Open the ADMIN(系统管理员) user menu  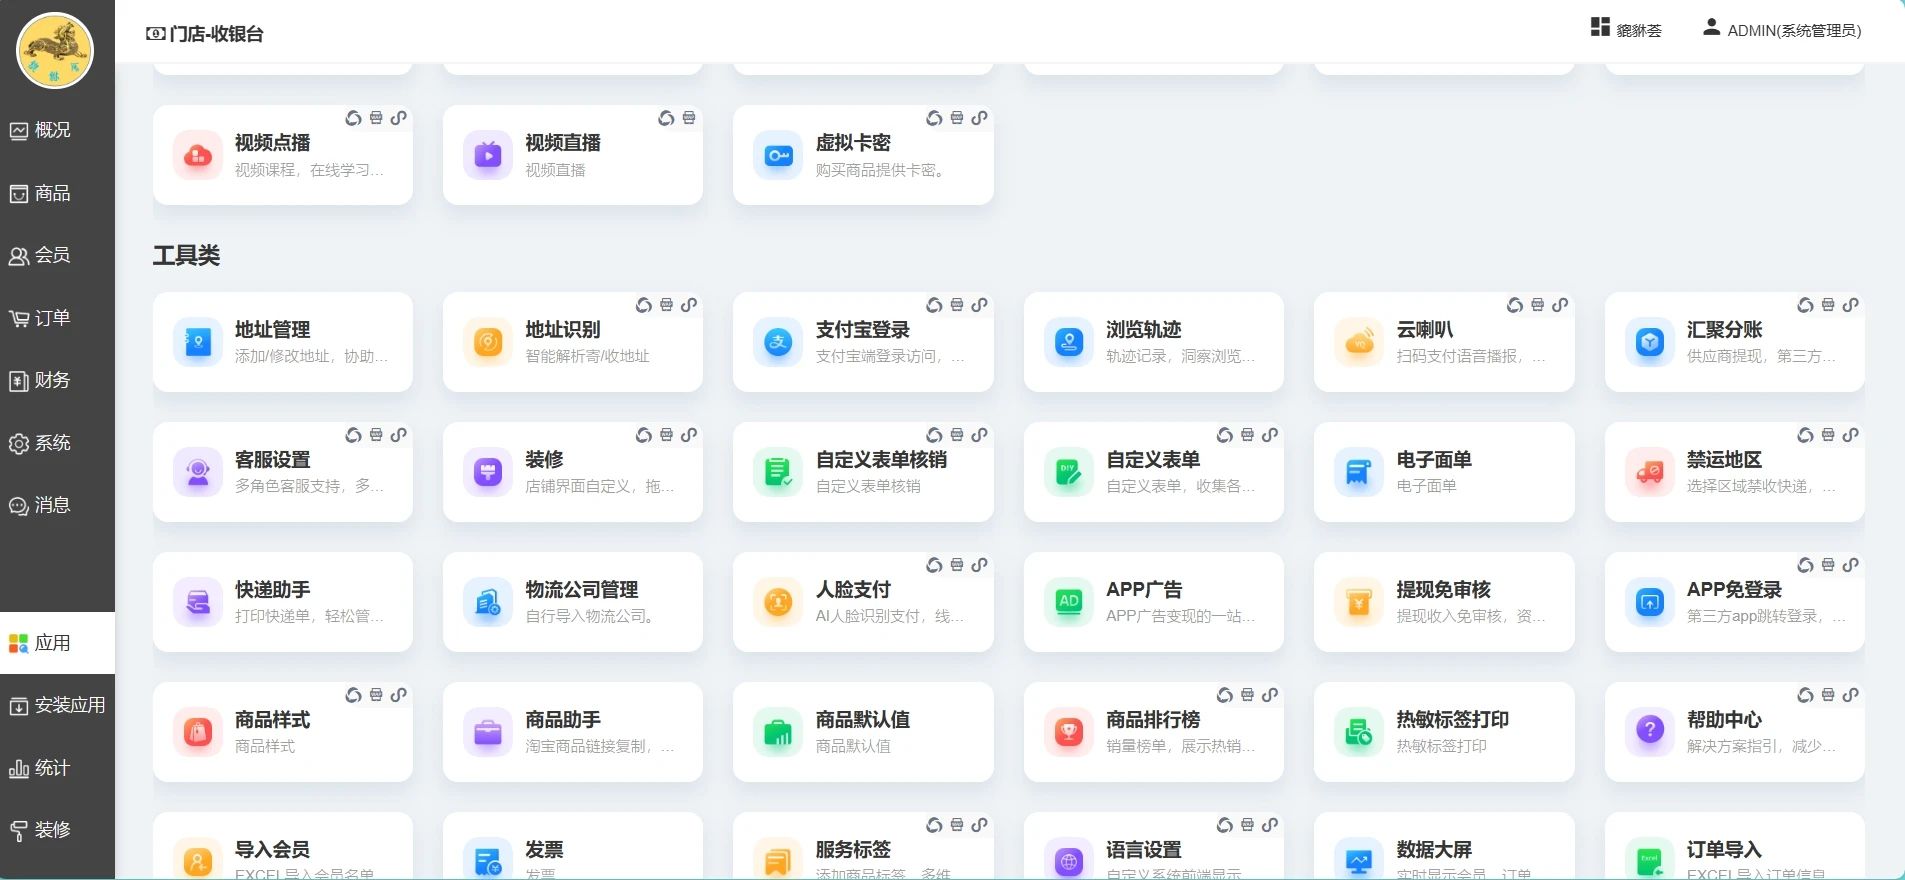[x=1782, y=30]
